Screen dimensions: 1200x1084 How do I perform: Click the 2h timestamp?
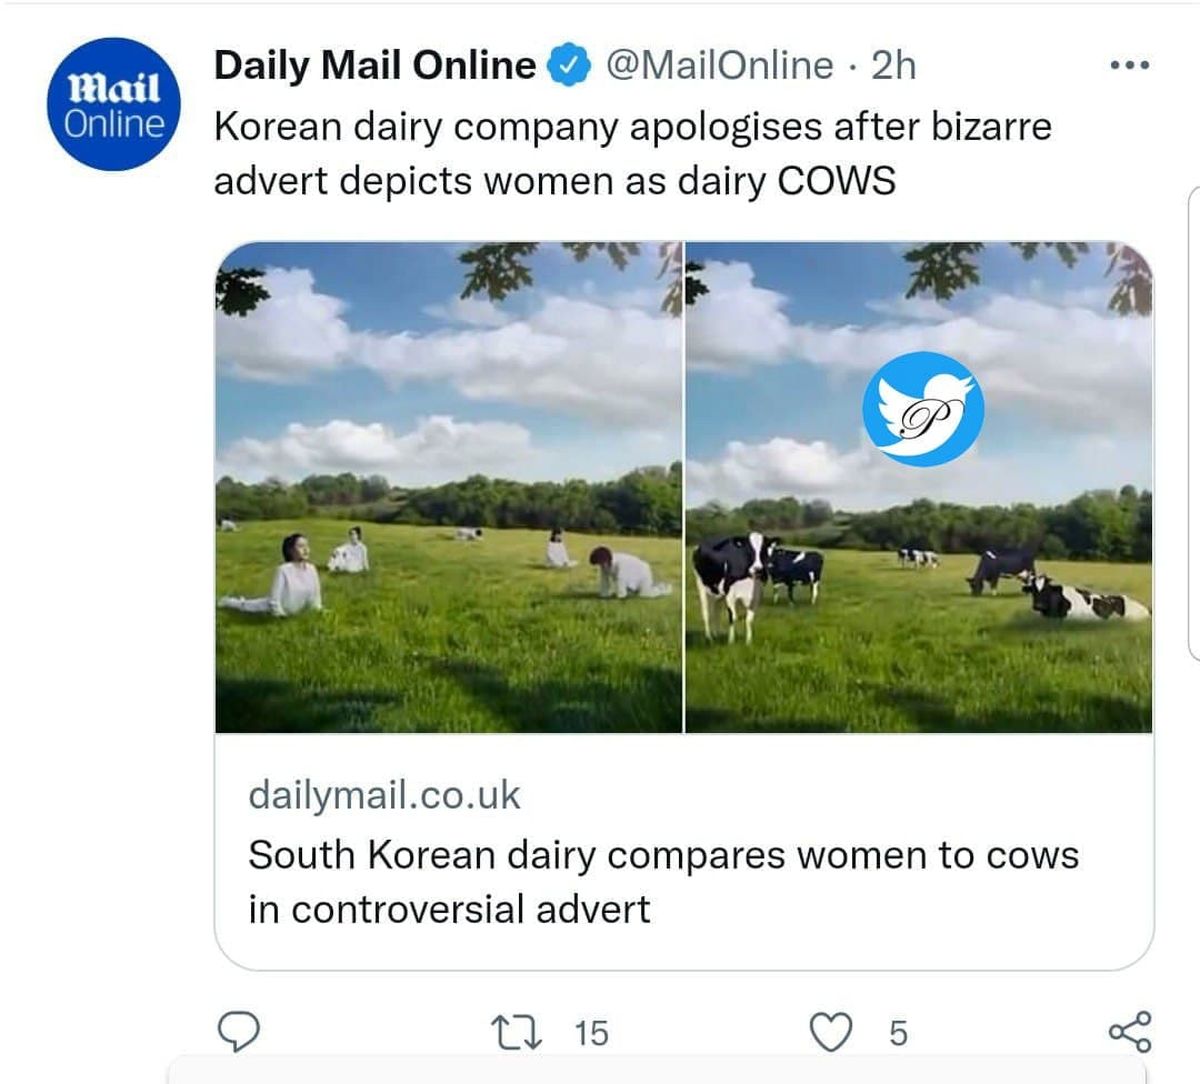point(893,66)
